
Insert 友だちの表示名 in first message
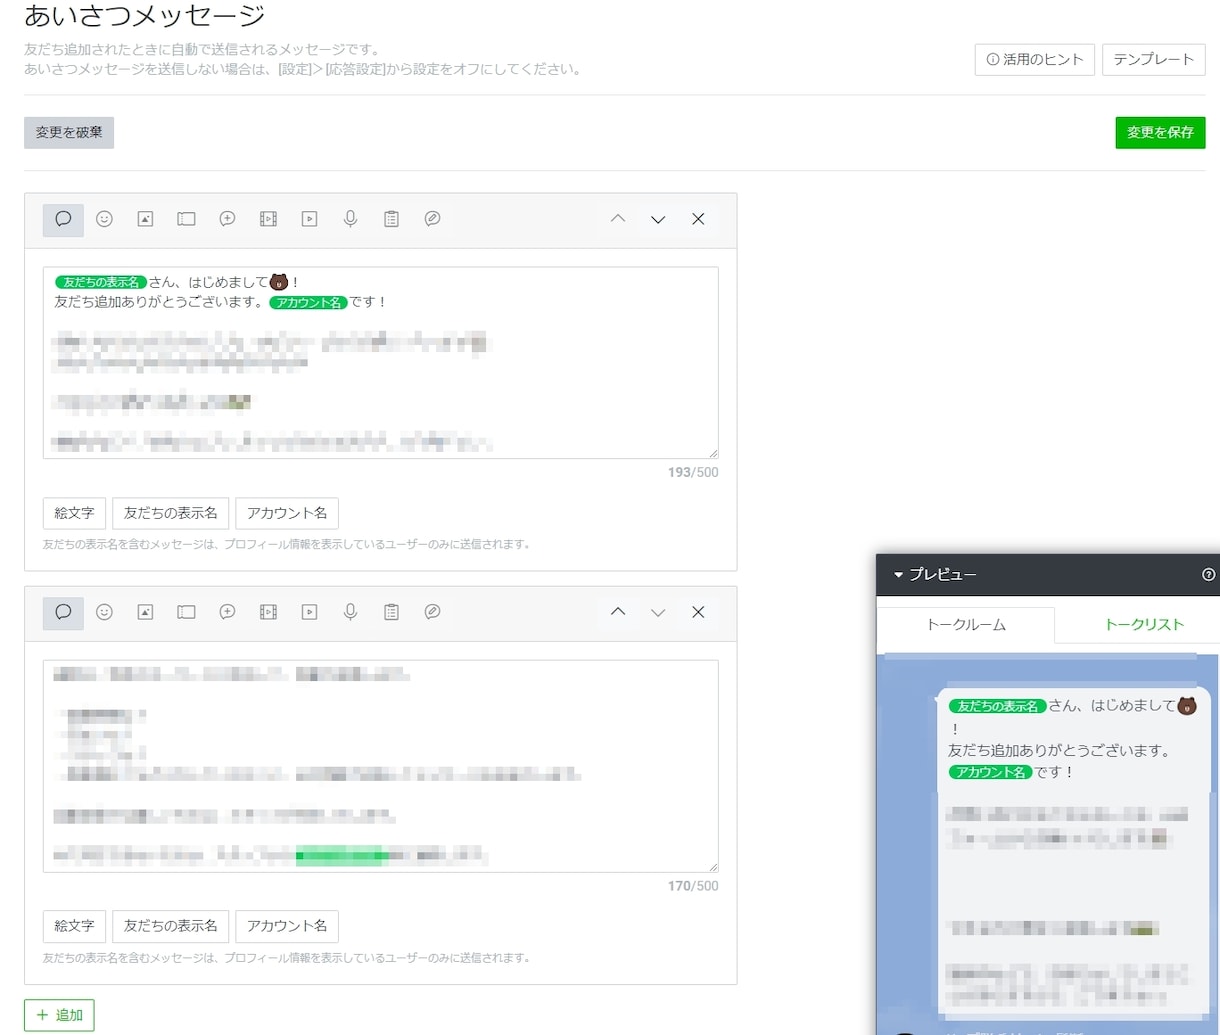click(x=171, y=513)
